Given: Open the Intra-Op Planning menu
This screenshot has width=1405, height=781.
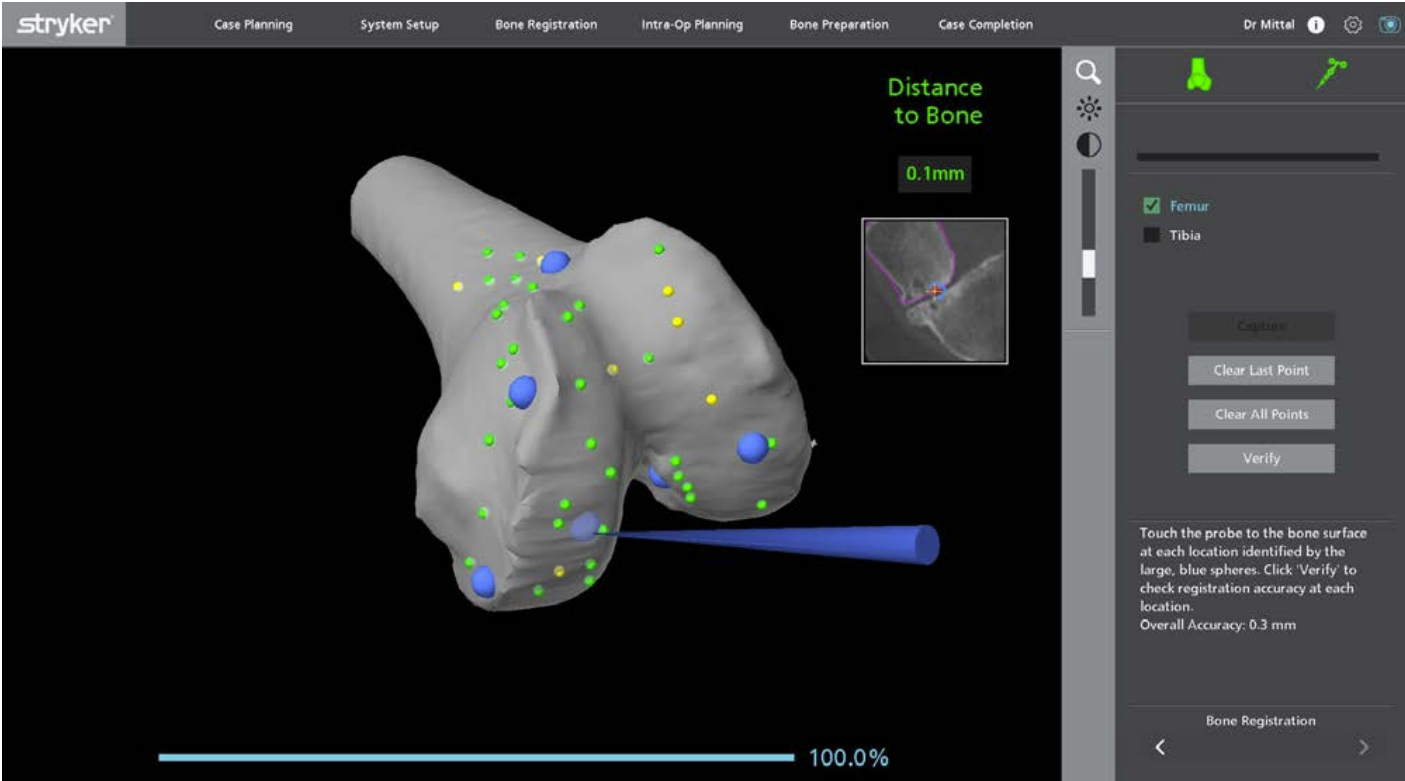Looking at the screenshot, I should tap(692, 25).
